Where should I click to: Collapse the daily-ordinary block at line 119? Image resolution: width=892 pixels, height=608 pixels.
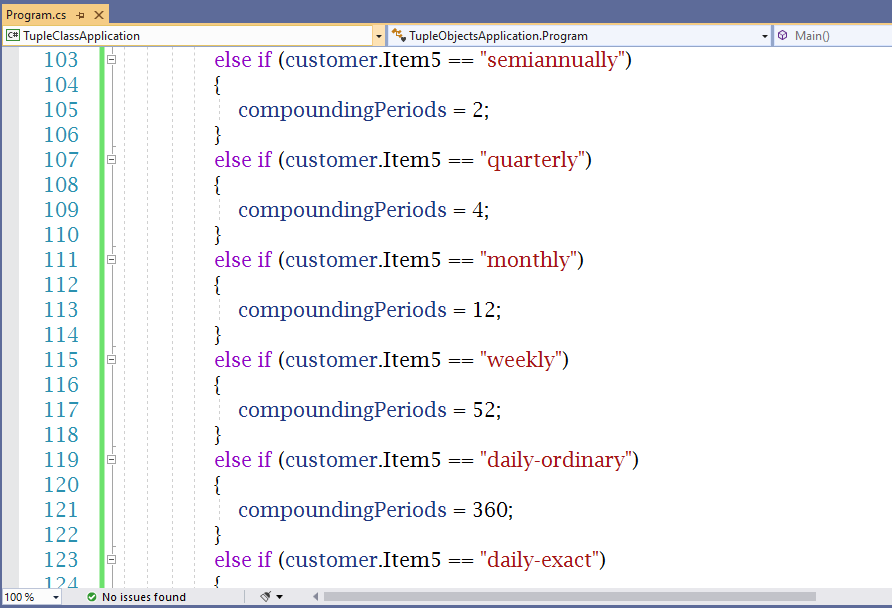[112, 460]
